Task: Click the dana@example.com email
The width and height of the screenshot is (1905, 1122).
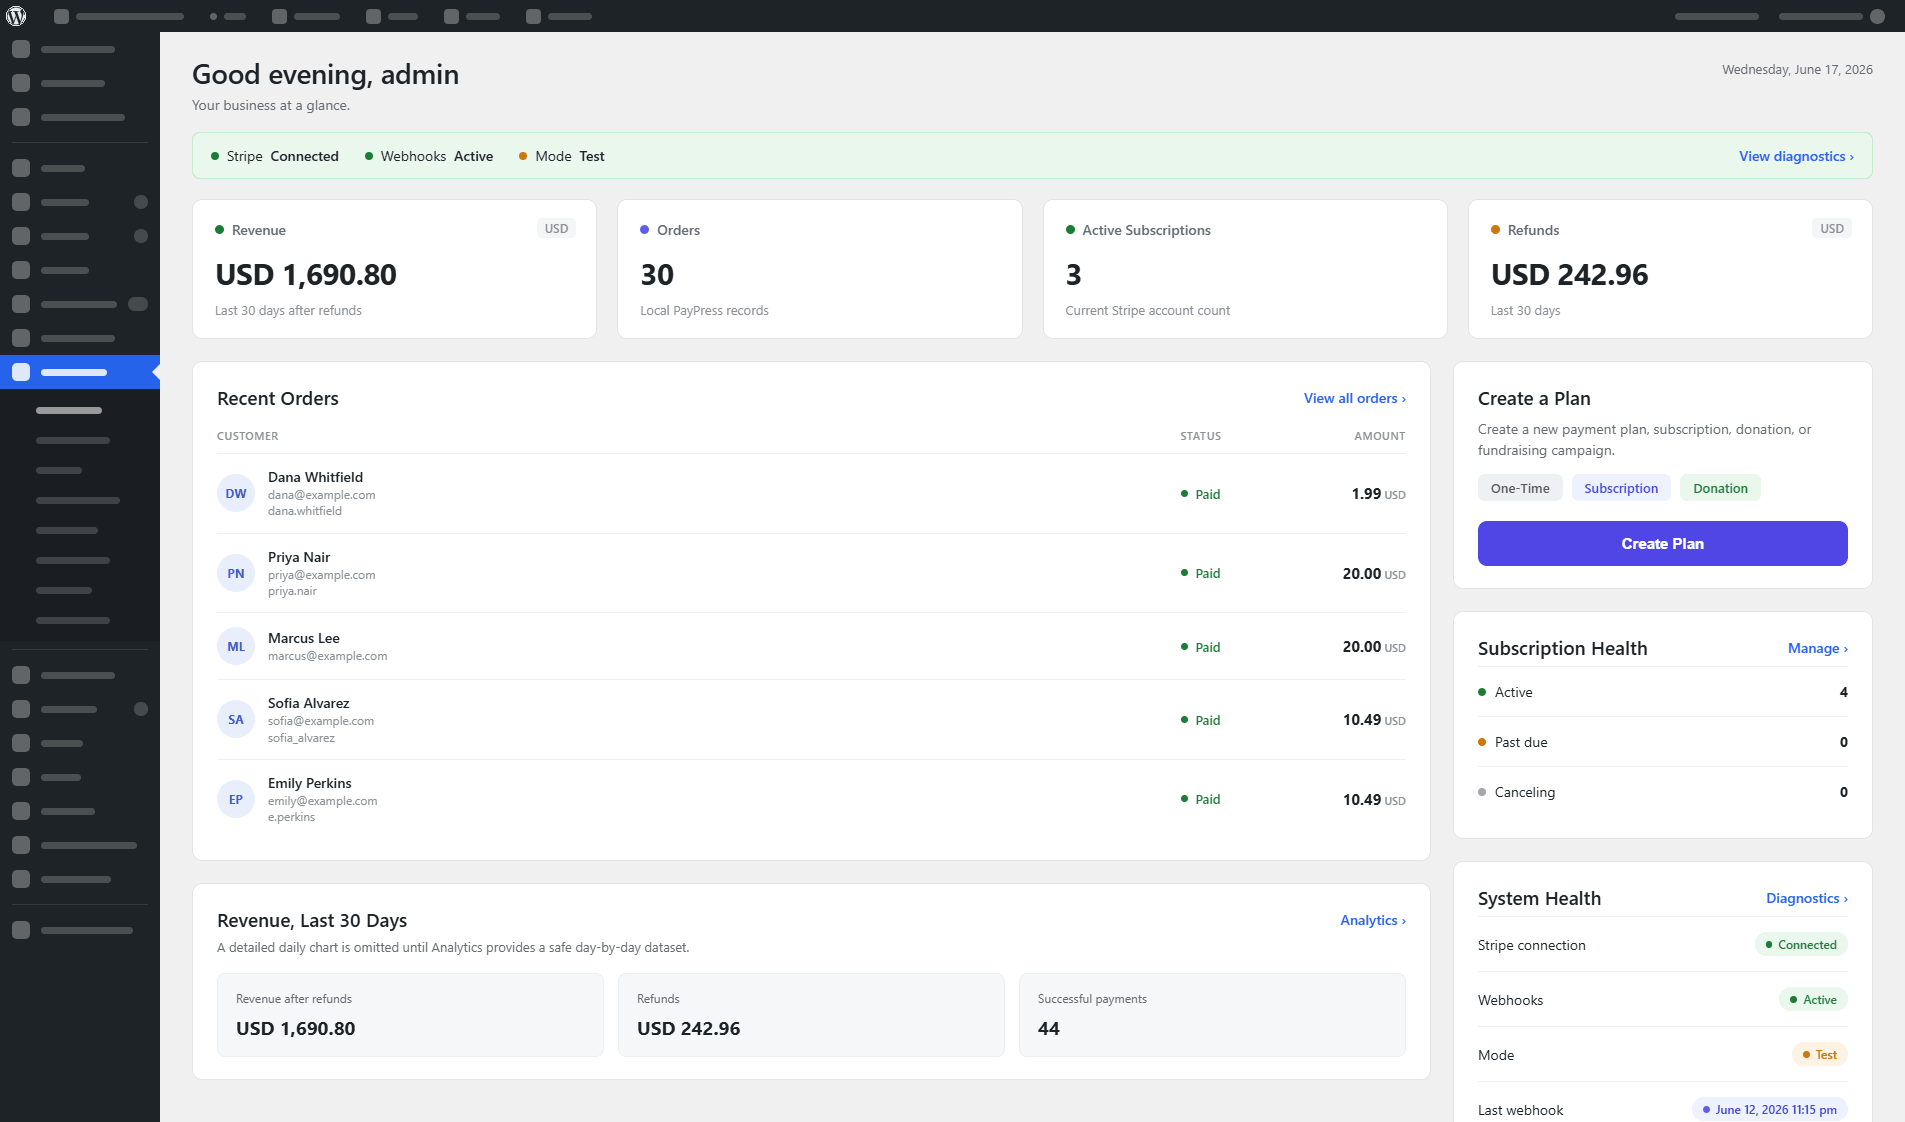Action: pos(321,495)
